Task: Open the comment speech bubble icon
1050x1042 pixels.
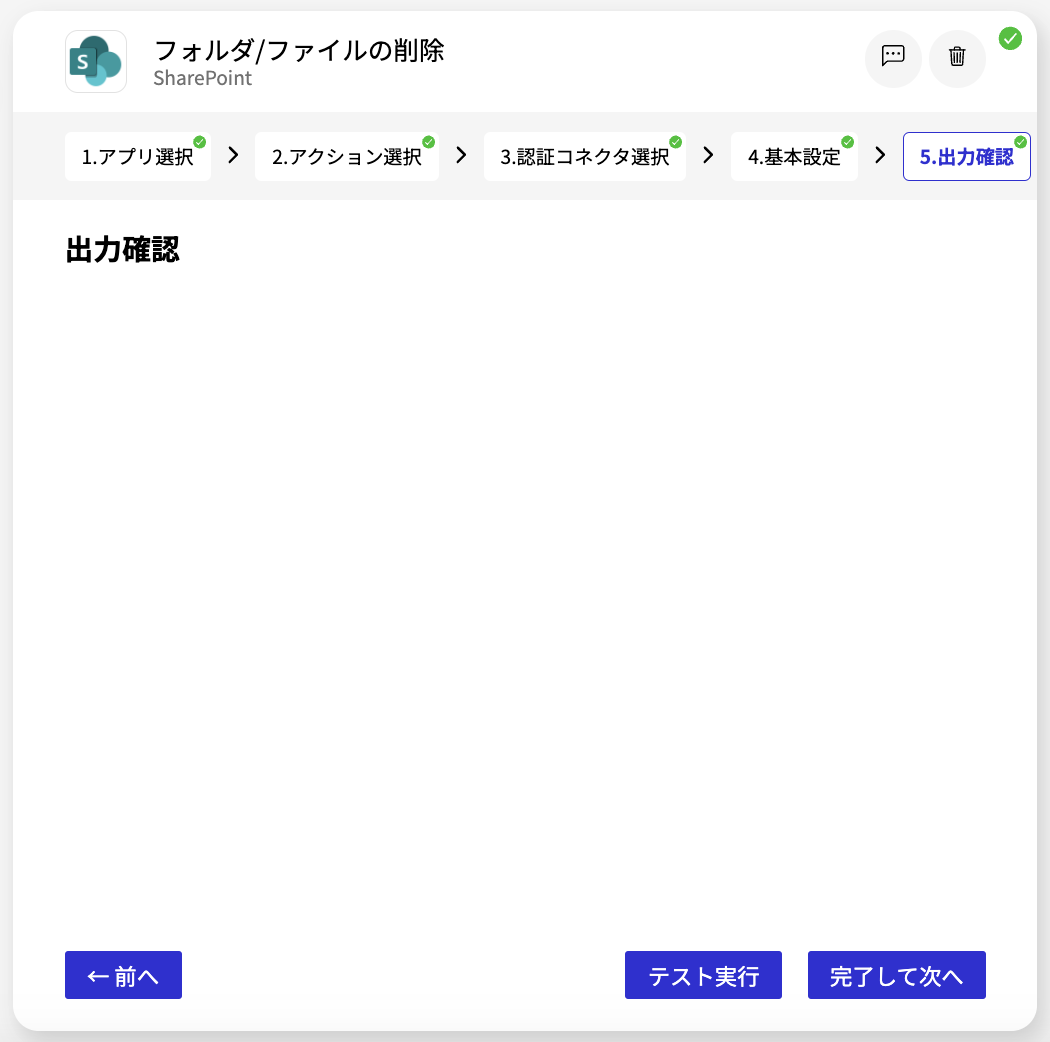Action: [893, 58]
